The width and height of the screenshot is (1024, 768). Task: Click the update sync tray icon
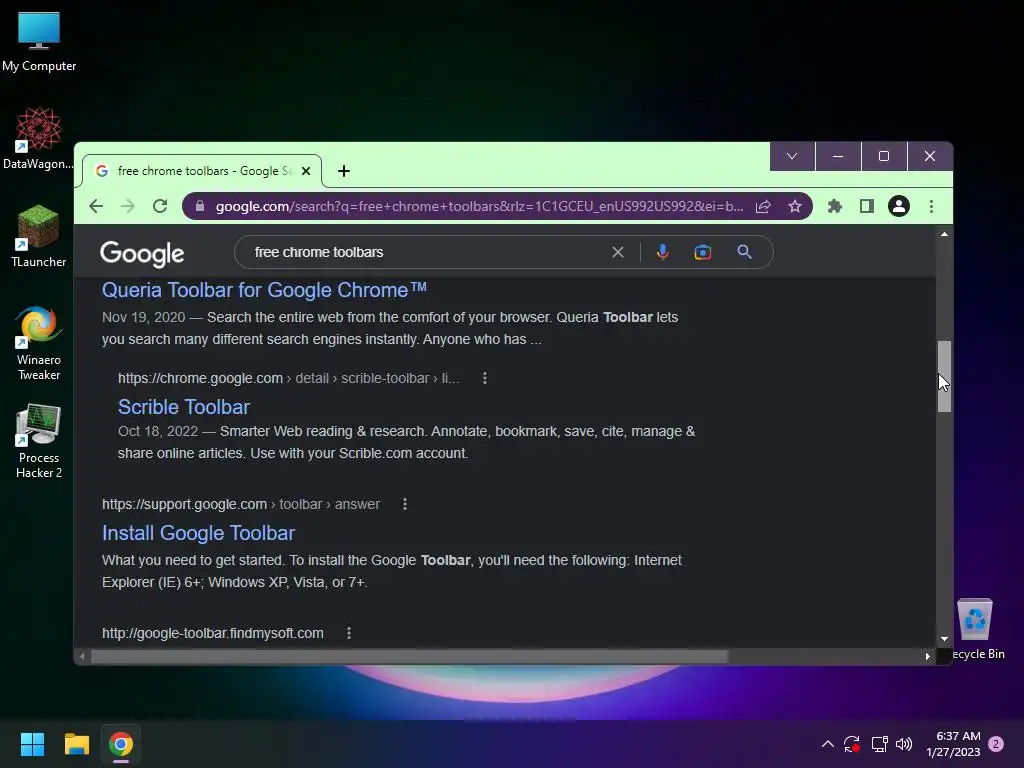click(852, 744)
